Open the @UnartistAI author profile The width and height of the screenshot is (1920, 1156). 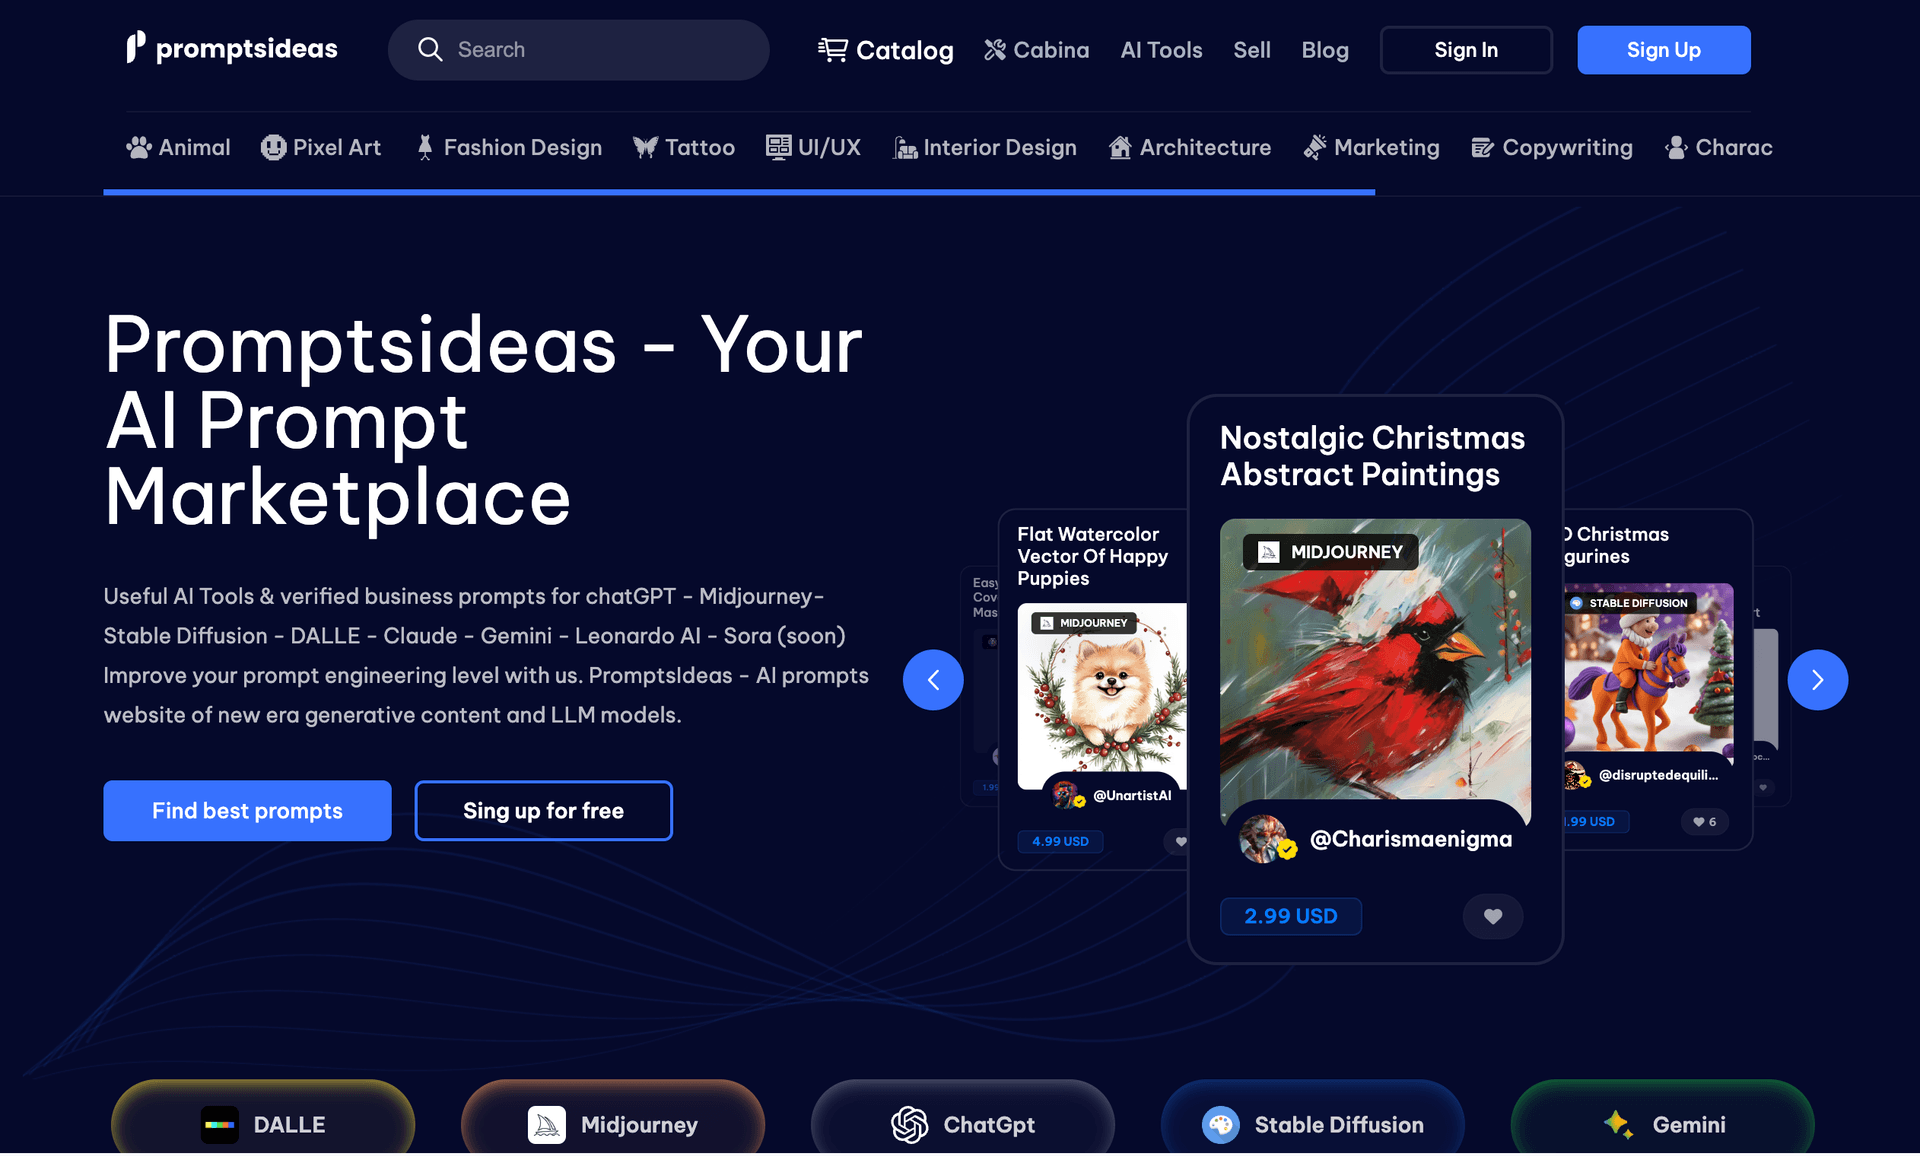point(1132,796)
